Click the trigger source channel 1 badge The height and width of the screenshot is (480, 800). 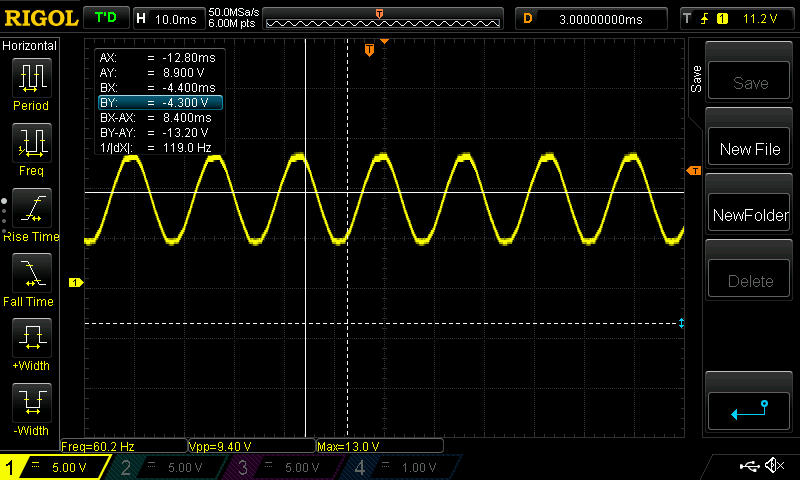(722, 19)
